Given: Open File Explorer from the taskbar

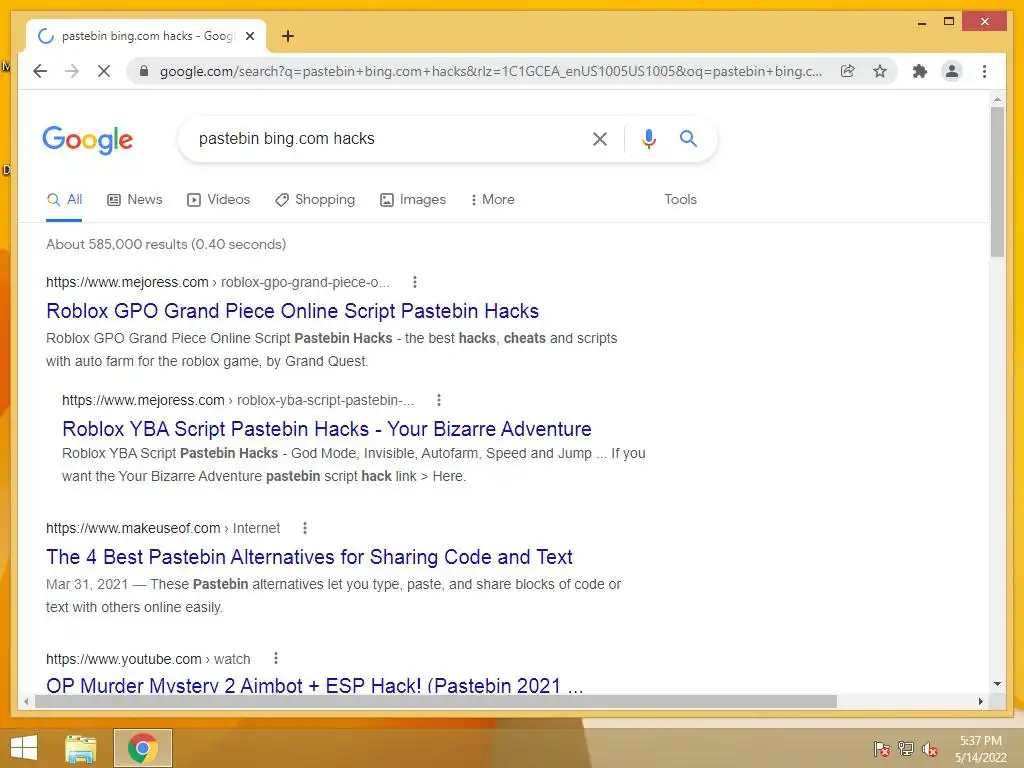Looking at the screenshot, I should [x=81, y=748].
